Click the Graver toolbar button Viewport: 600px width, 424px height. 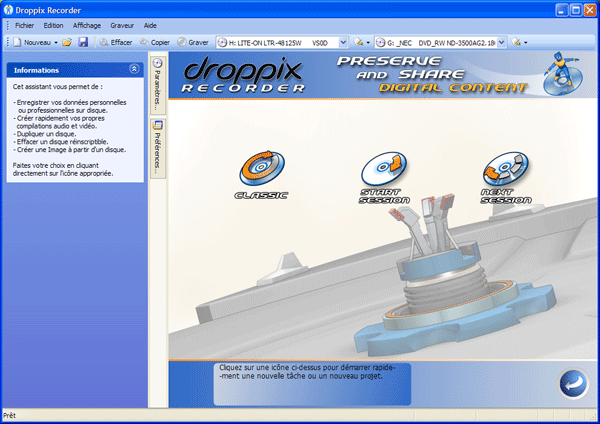coord(193,42)
